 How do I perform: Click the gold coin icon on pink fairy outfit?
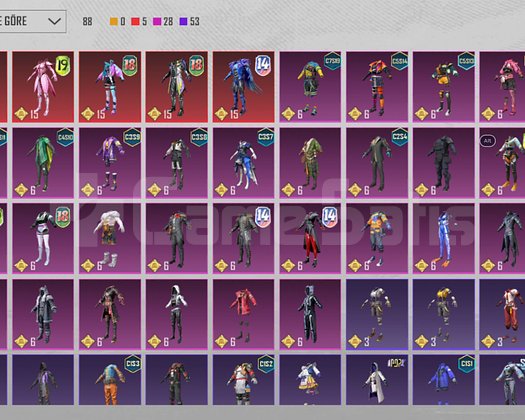tap(21, 114)
